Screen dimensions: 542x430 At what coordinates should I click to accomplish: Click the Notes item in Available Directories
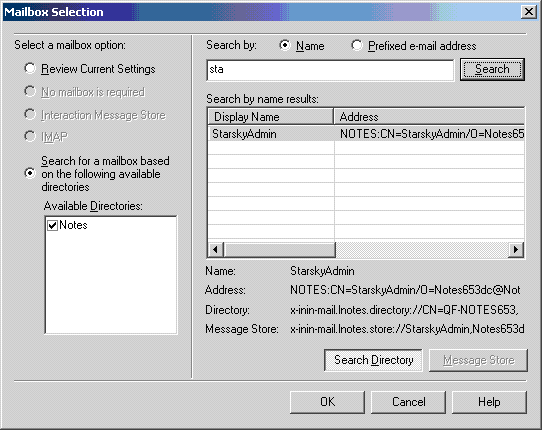point(73,225)
